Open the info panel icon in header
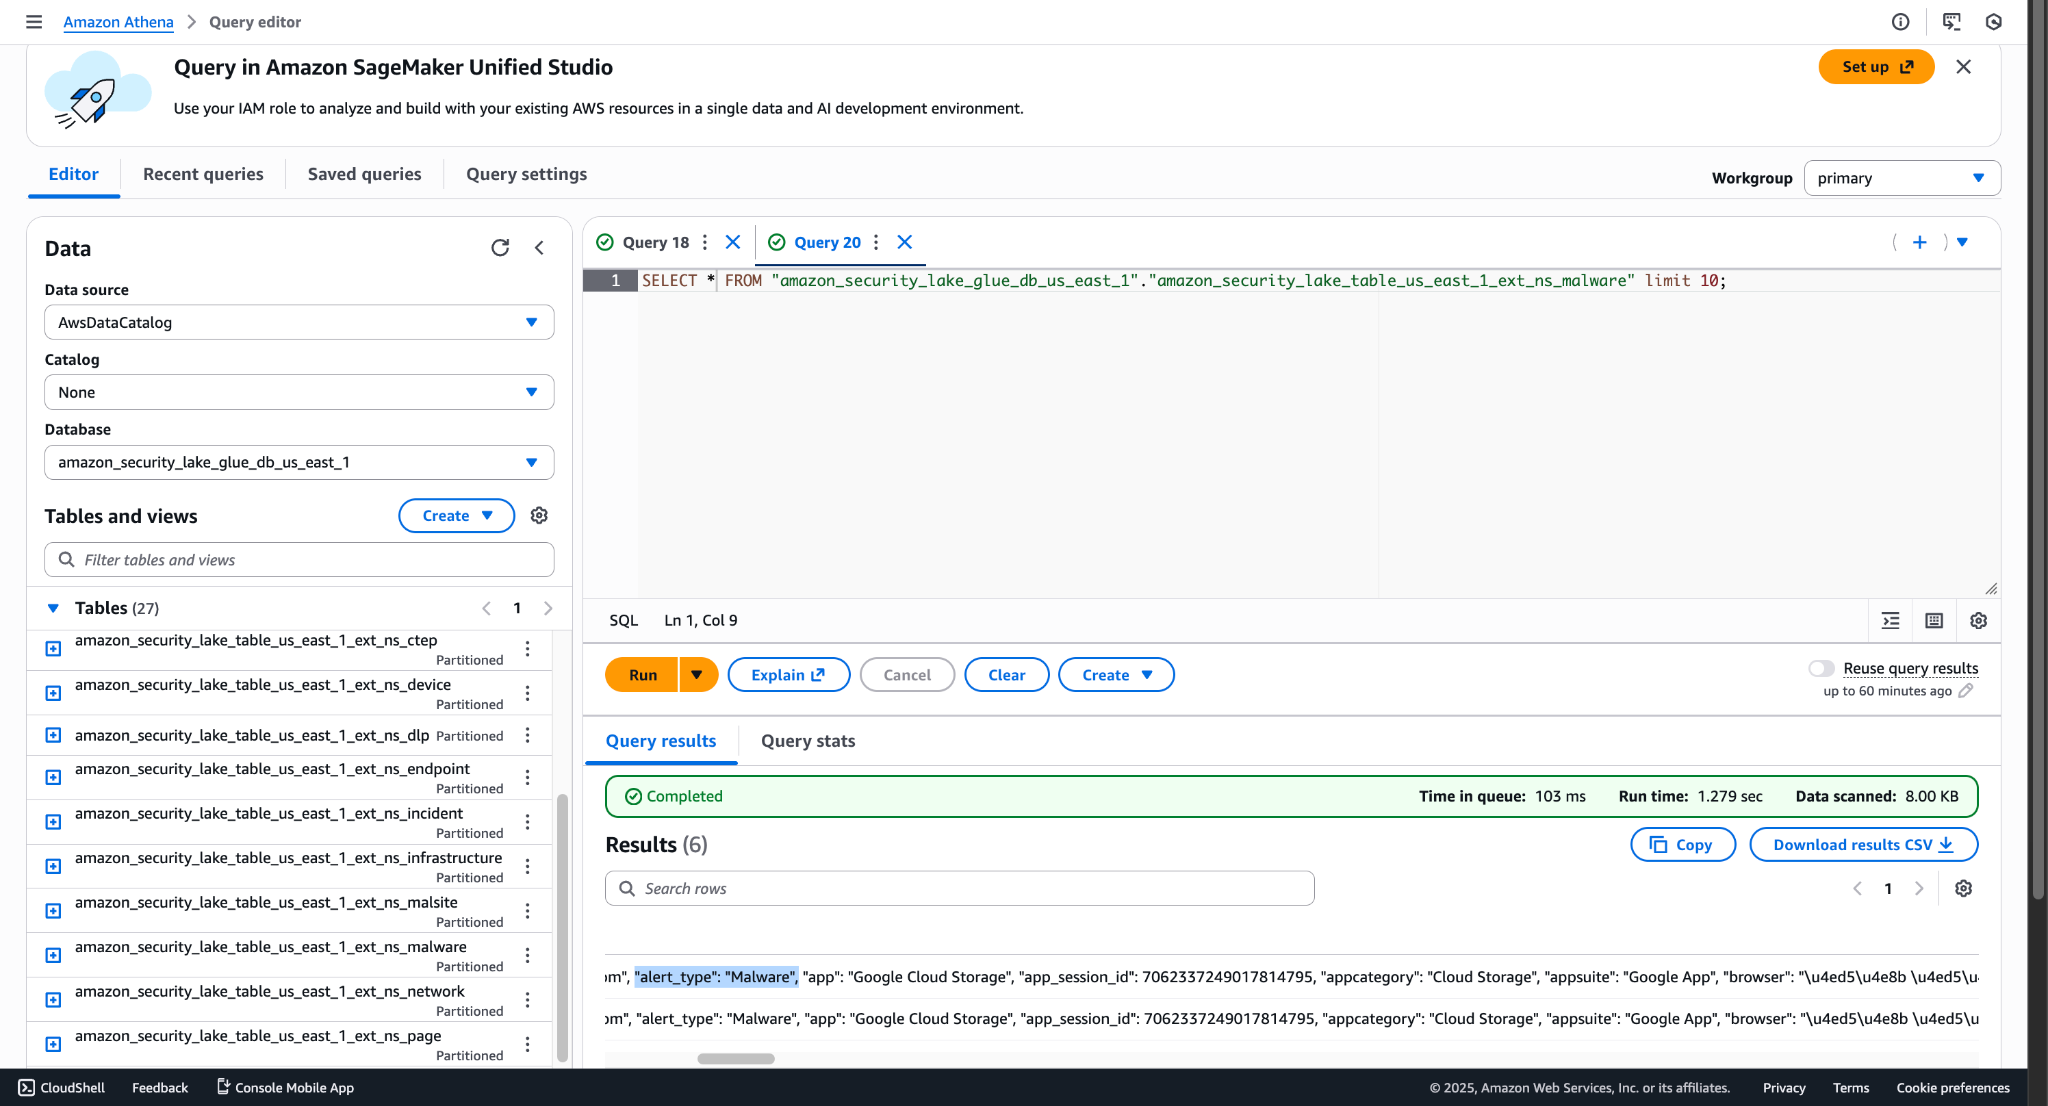This screenshot has width=2048, height=1106. (x=1901, y=22)
